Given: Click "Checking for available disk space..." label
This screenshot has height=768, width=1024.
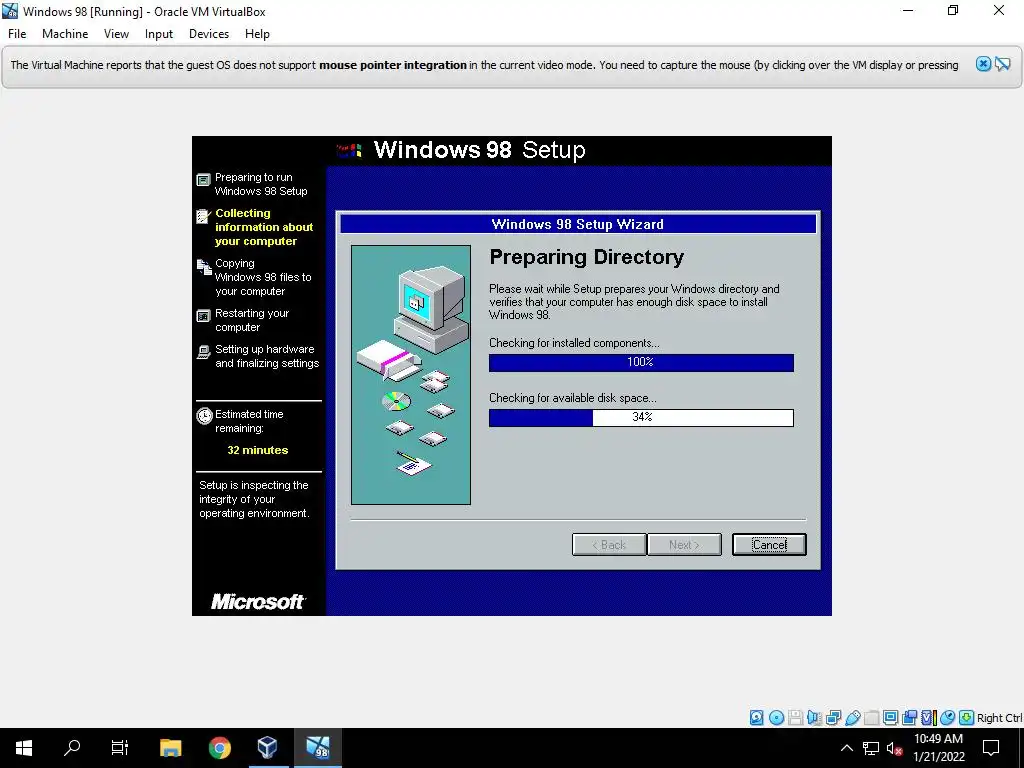Looking at the screenshot, I should click(x=573, y=398).
